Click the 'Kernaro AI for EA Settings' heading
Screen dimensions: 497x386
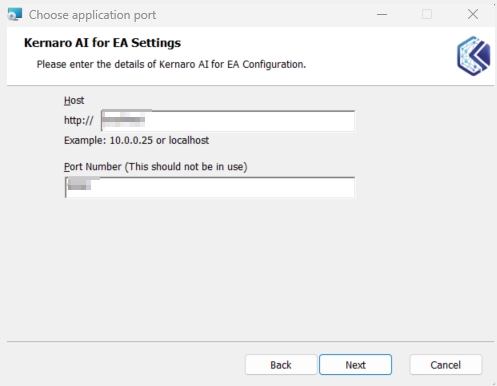[102, 43]
